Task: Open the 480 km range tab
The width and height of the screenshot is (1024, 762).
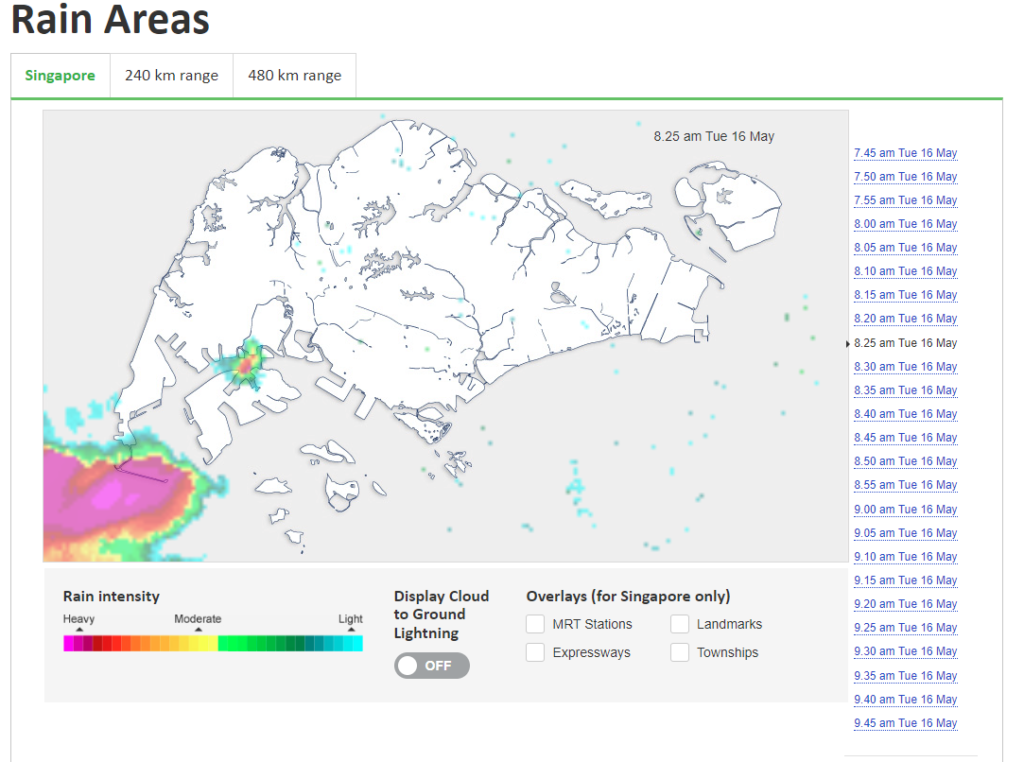Action: click(x=294, y=75)
